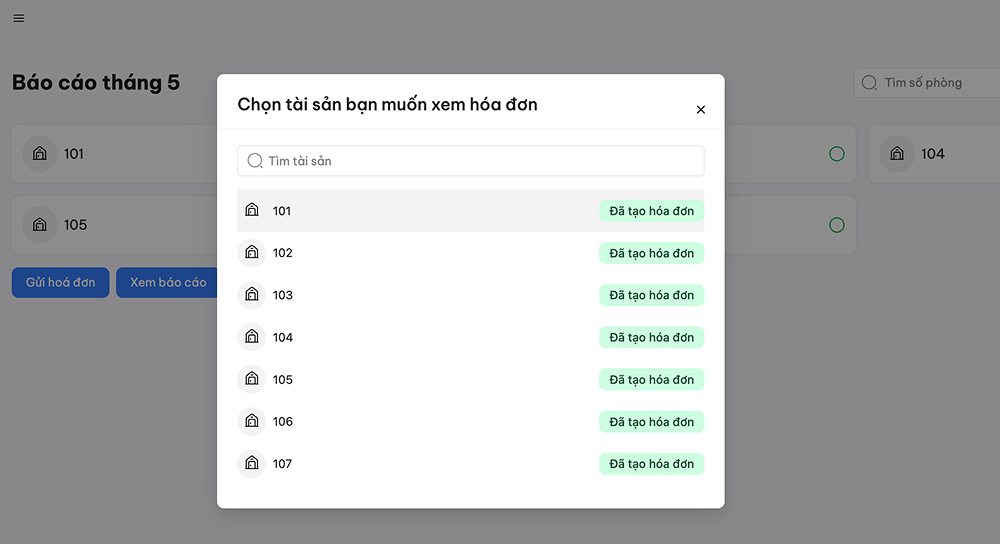Close the invoice selection dialog
The image size is (1000, 544).
[700, 110]
